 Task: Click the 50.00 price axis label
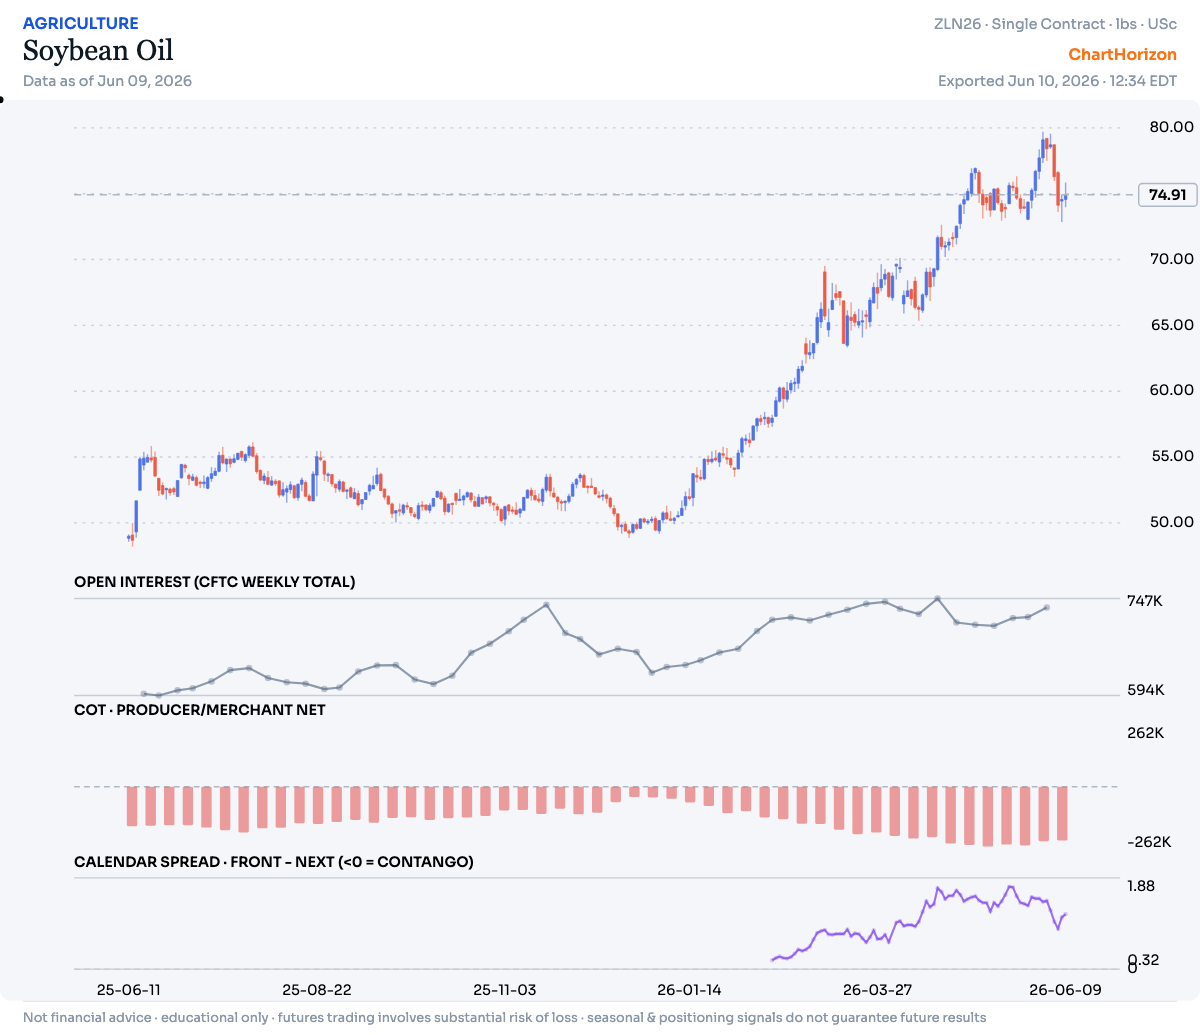[x=1171, y=522]
